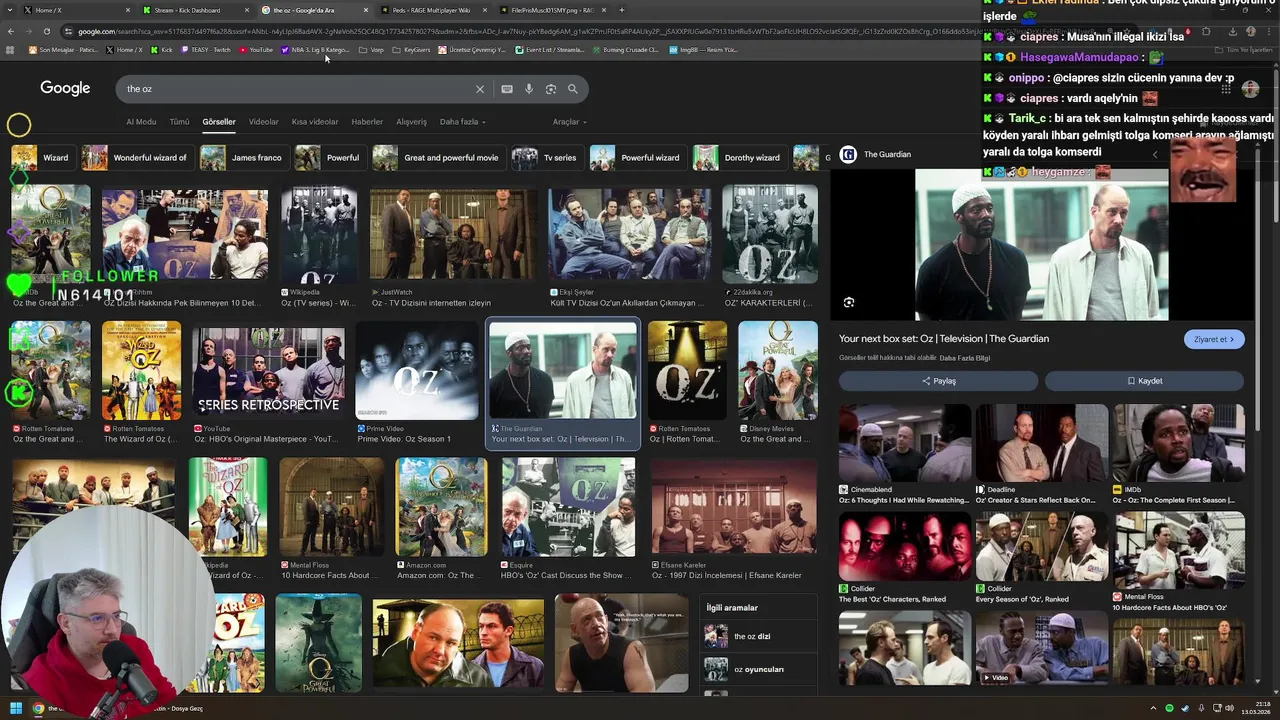Open the YouTube 'Series Retrospective' thumbnail
Viewport: 1280px width, 720px height.
point(268,370)
